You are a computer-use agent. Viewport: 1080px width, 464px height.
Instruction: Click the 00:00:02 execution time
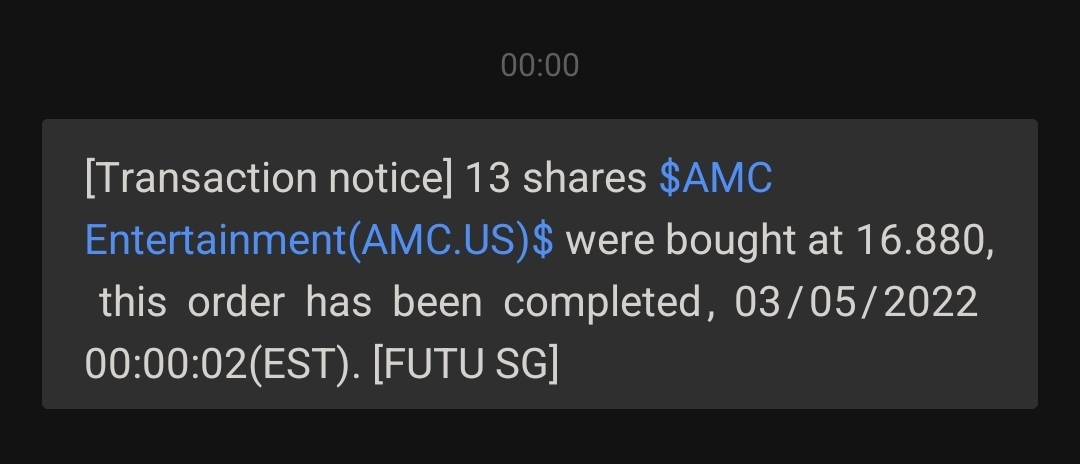click(x=165, y=362)
